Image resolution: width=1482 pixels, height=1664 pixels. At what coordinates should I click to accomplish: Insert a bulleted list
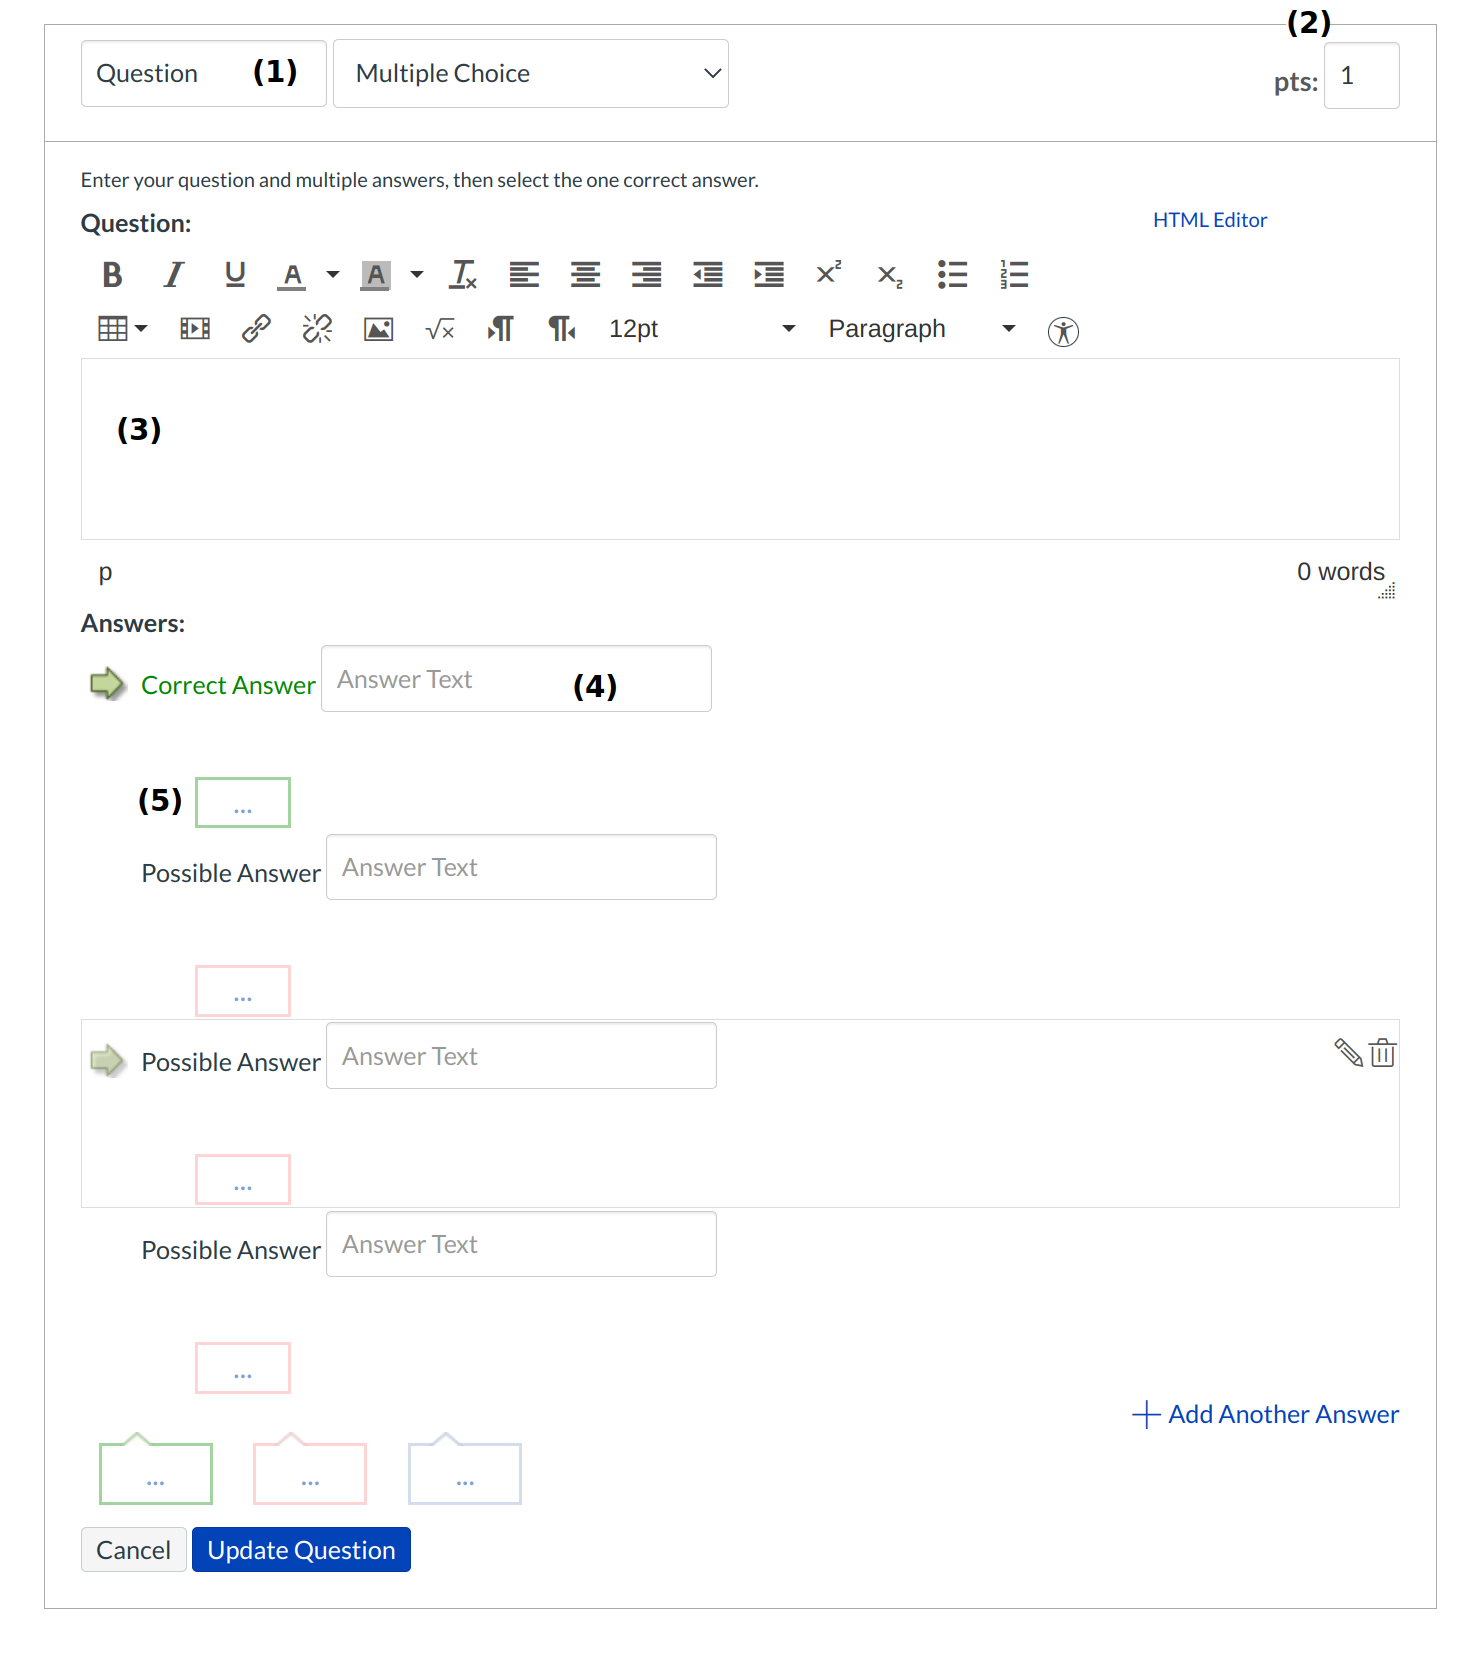tap(952, 274)
